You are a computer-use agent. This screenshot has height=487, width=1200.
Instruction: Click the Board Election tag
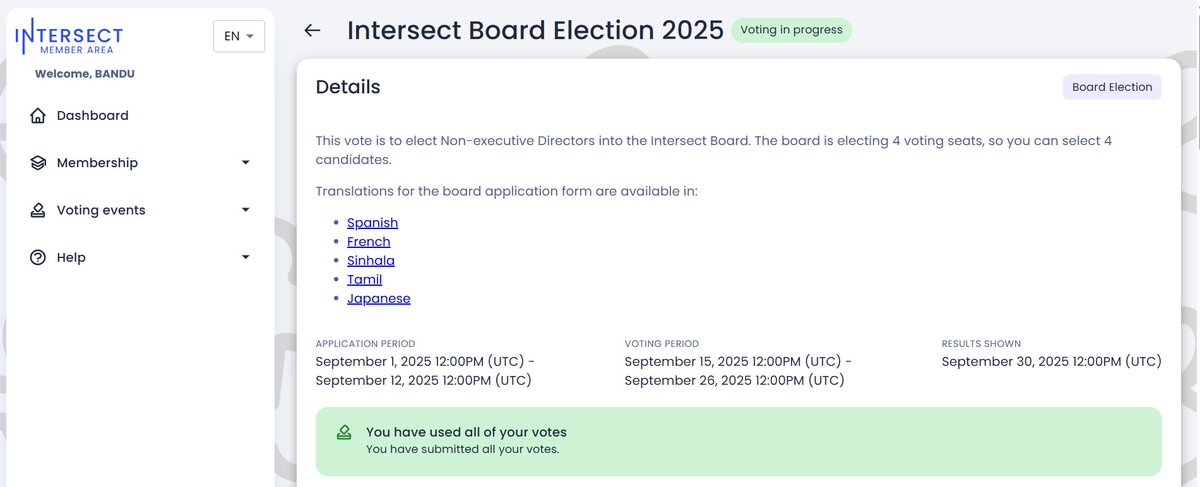[x=1112, y=87]
